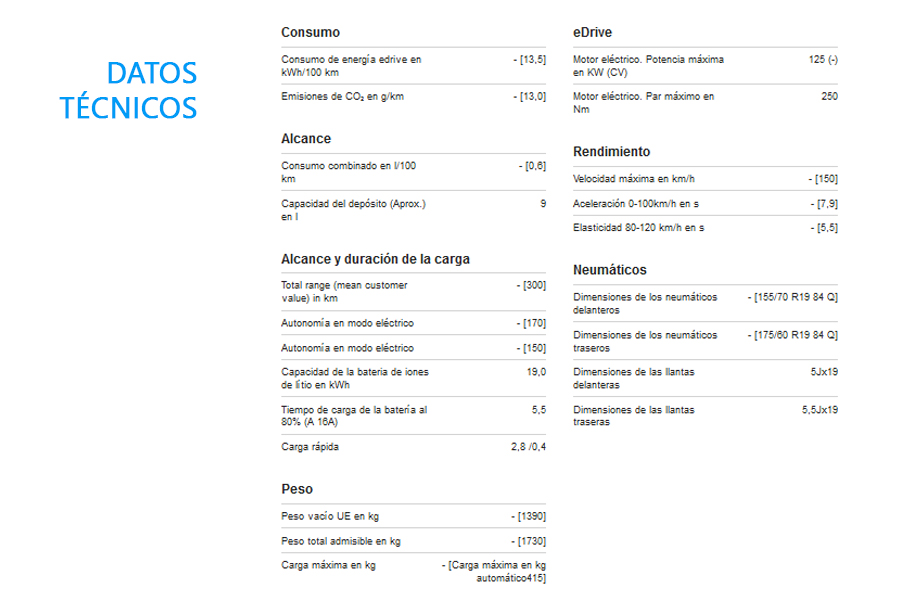Select the Consumo section heading
900x600 pixels.
310,32
